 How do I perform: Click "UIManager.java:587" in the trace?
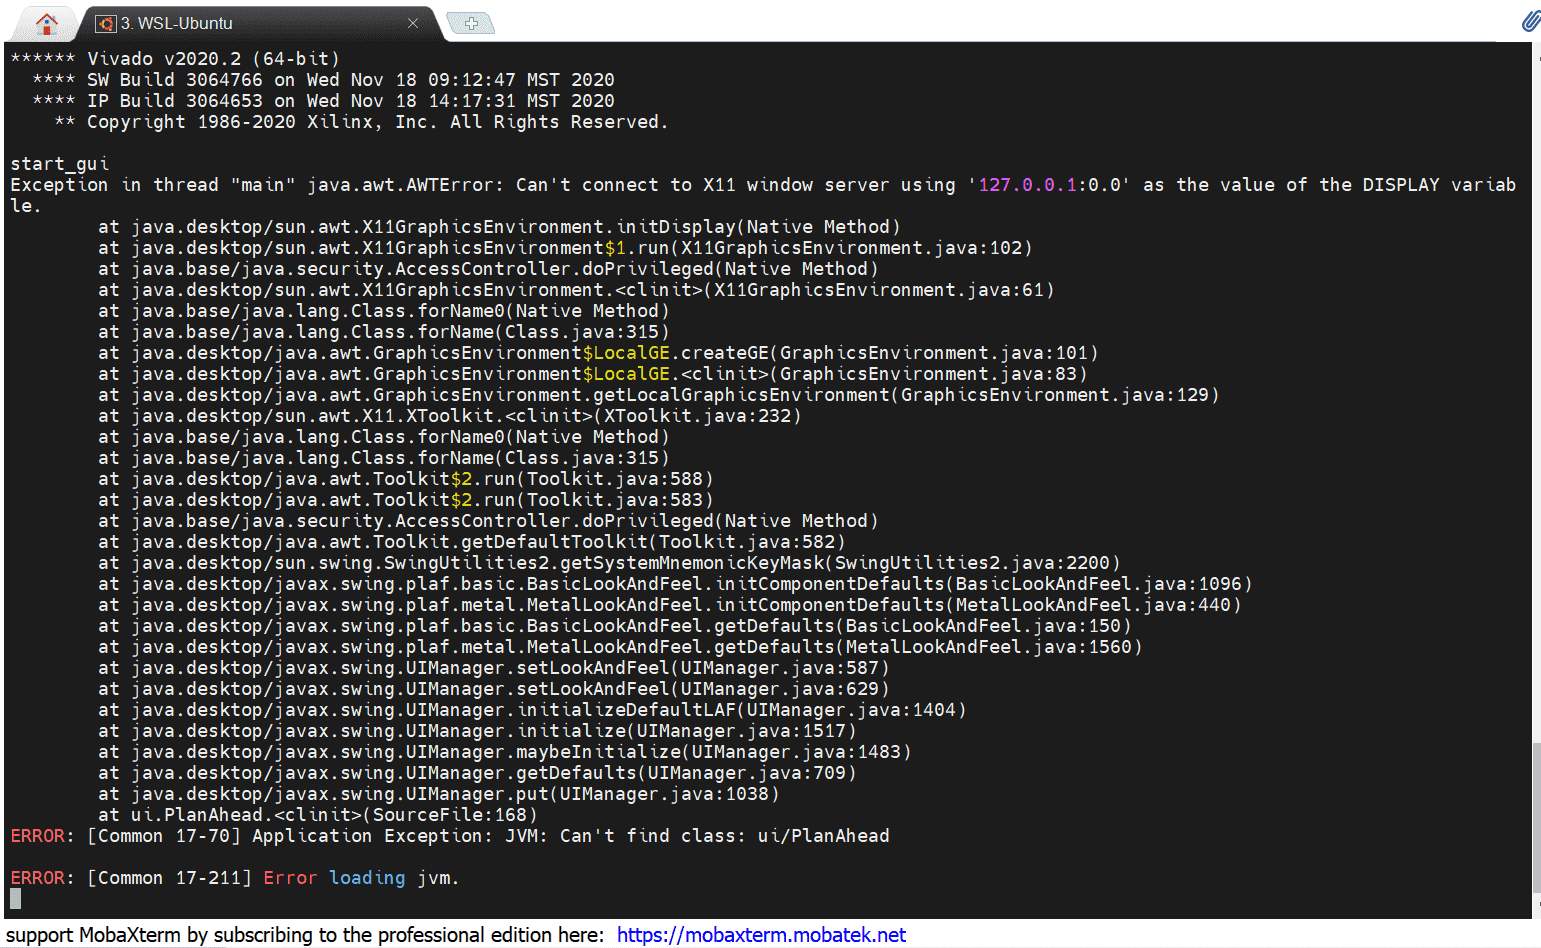(780, 668)
